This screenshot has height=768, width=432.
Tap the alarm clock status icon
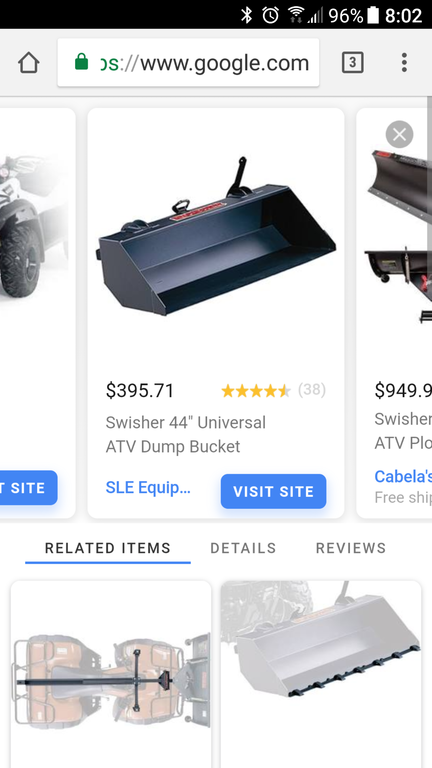click(x=270, y=15)
